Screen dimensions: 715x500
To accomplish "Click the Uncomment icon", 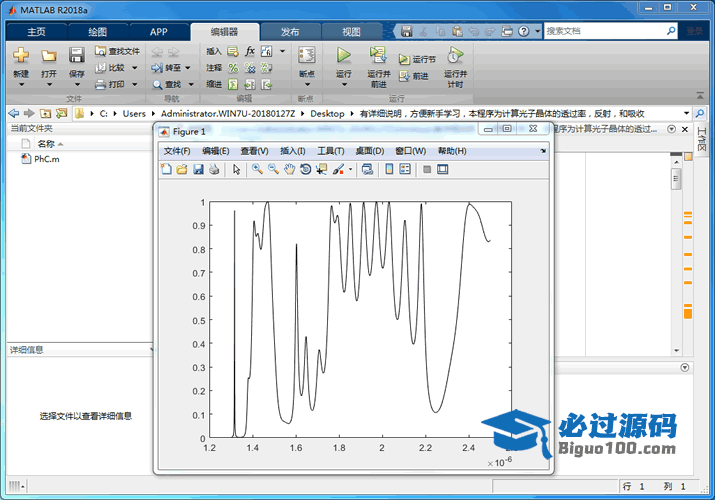I will 250,68.
